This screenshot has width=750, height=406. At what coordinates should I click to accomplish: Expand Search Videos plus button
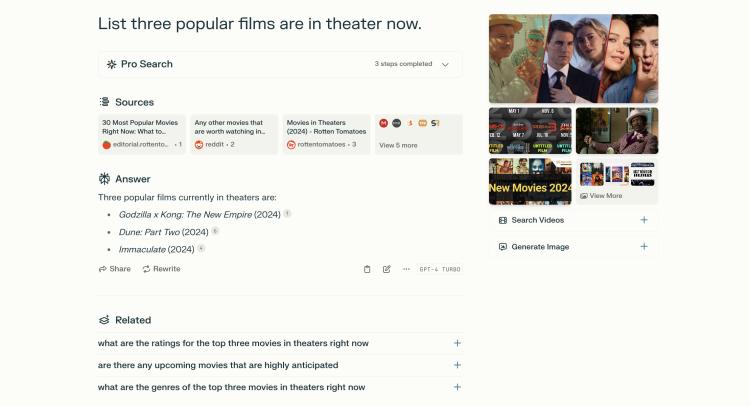[x=644, y=220]
